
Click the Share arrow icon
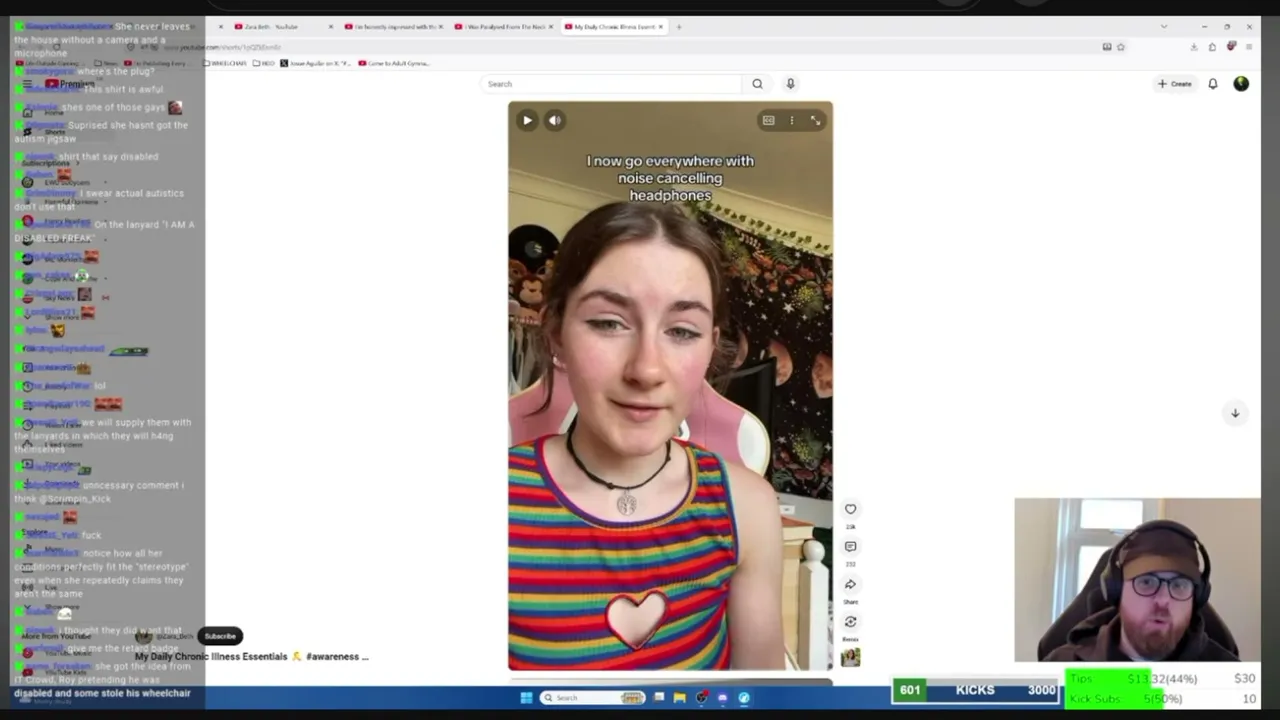[850, 584]
